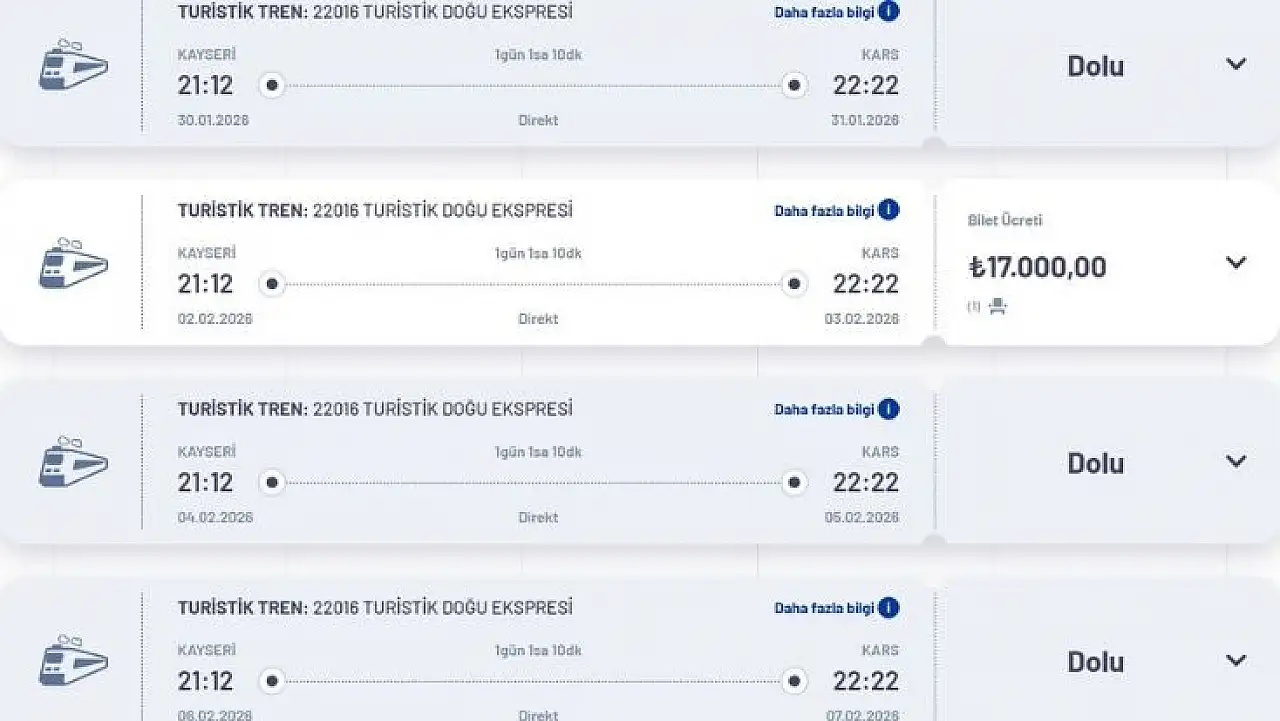Click info icon on 04.02.2026 train card

click(x=888, y=409)
